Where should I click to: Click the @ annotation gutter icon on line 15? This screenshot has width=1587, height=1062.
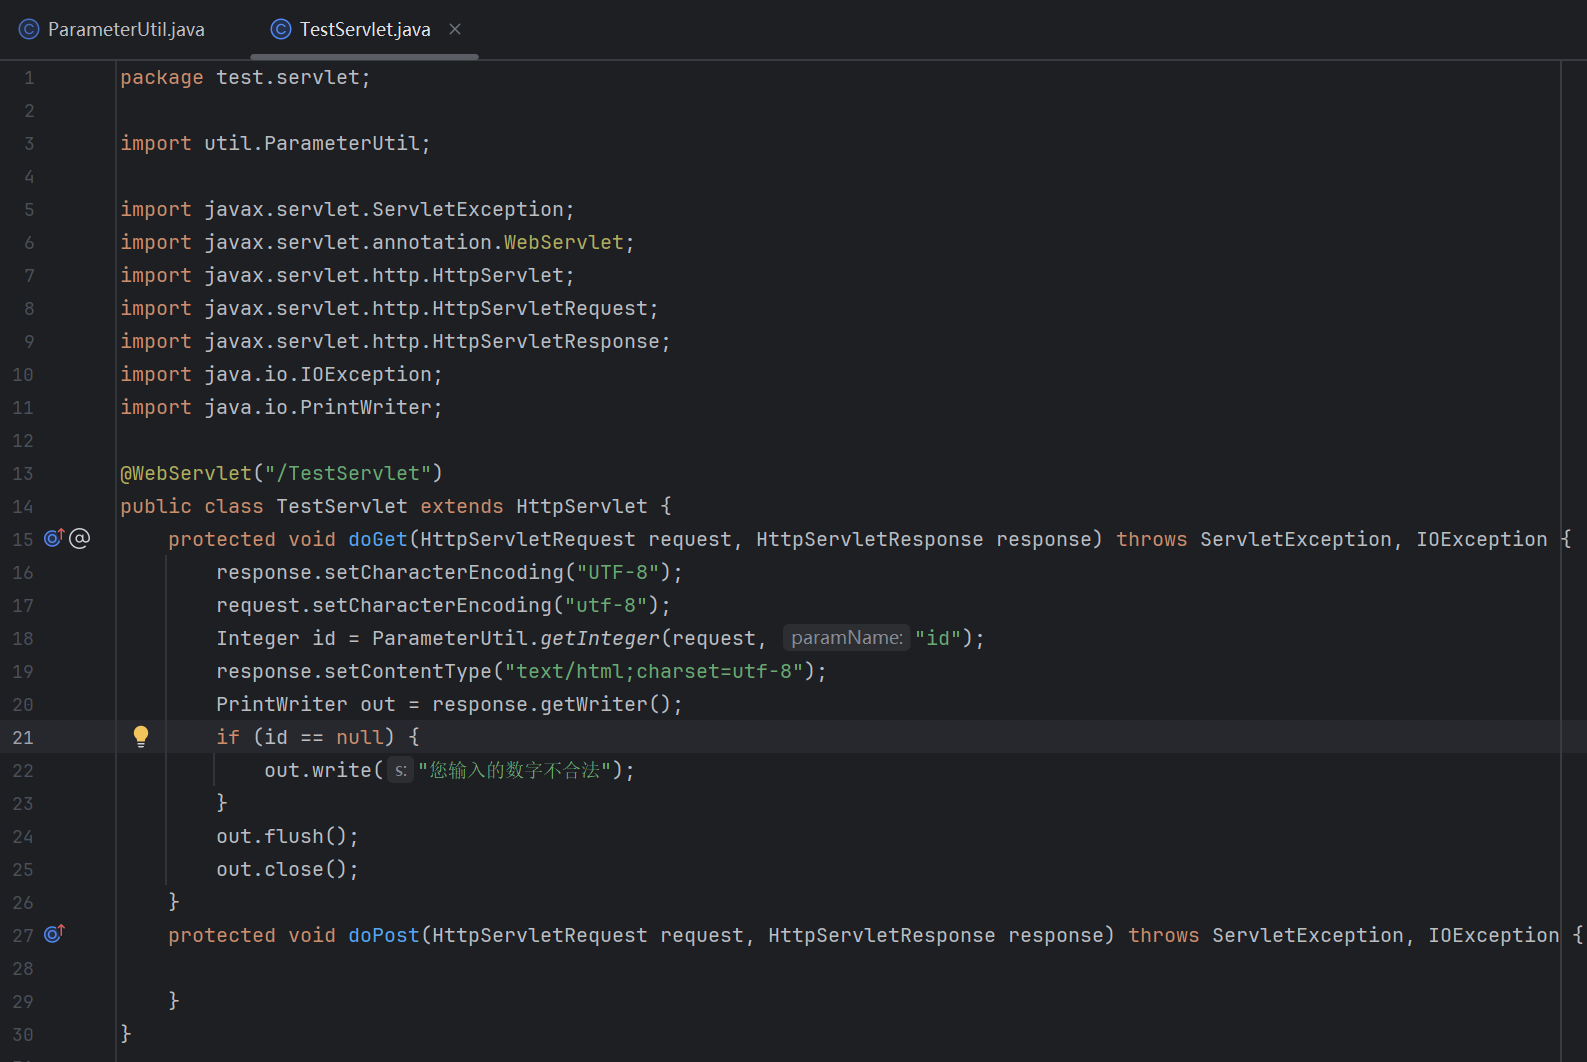80,538
